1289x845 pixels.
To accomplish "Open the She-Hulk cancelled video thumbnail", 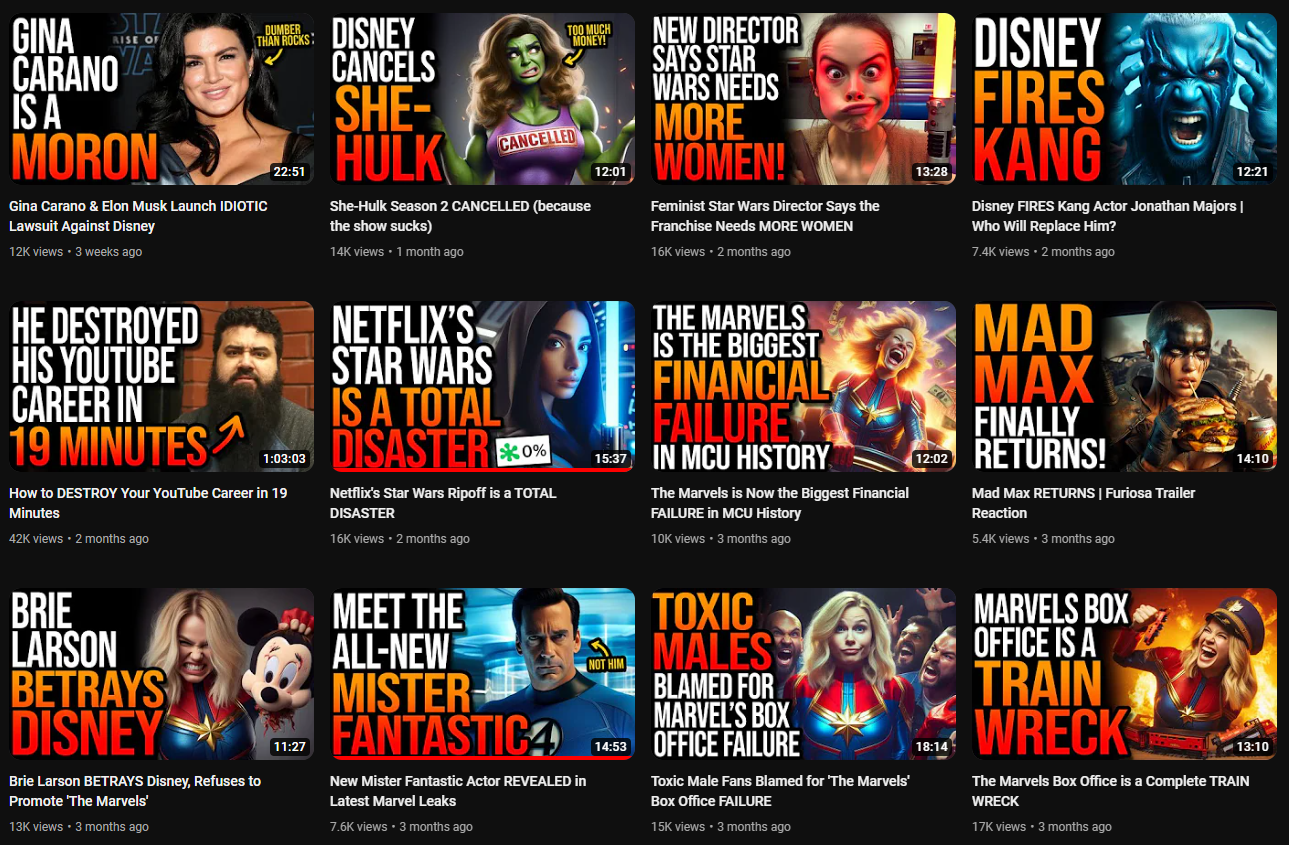I will point(482,99).
